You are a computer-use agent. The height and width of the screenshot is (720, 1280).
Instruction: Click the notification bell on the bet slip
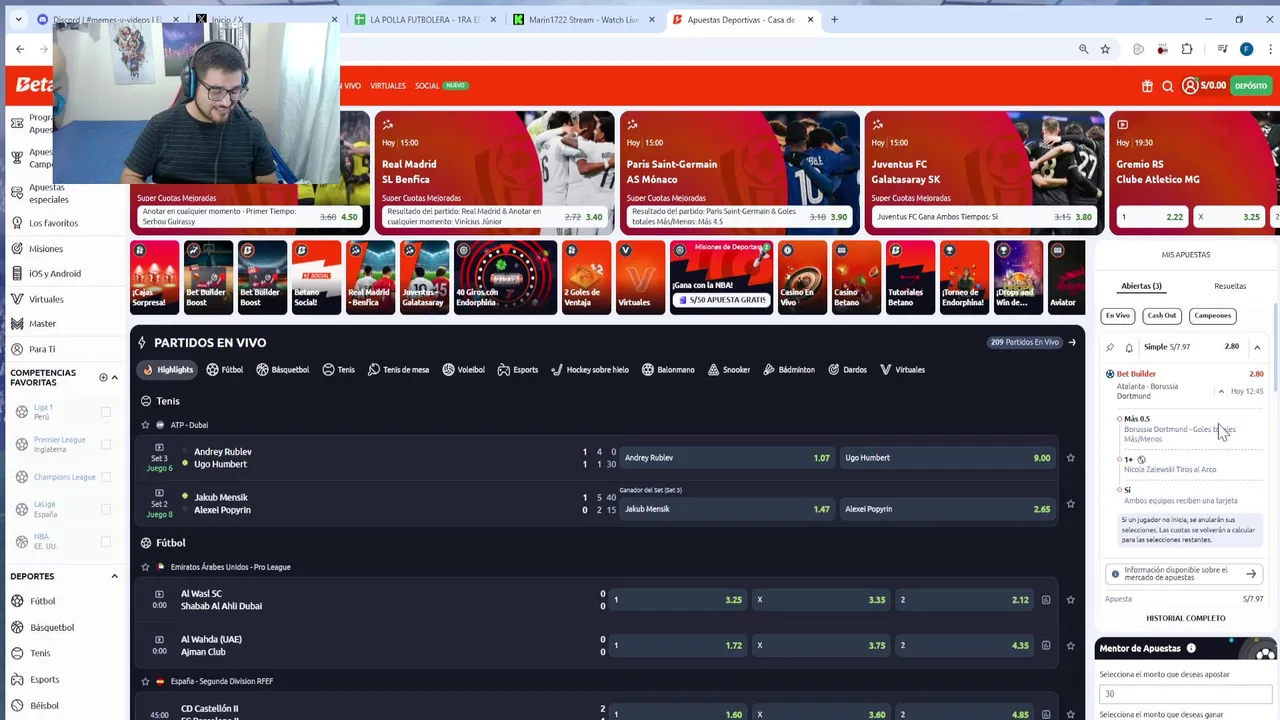pos(1129,347)
